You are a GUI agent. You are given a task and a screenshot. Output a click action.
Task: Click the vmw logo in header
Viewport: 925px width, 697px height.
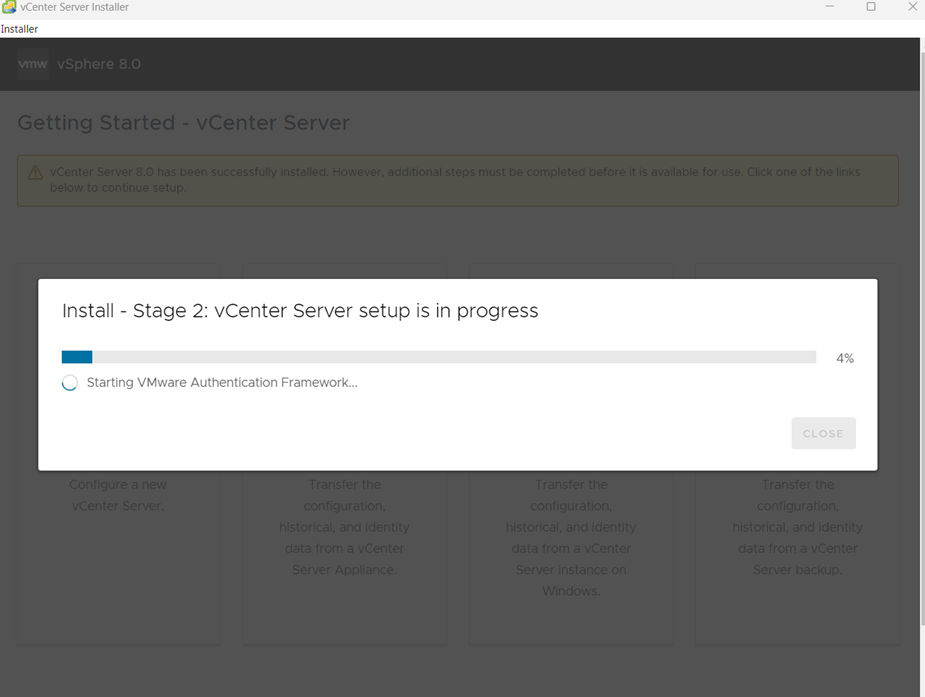click(x=32, y=64)
